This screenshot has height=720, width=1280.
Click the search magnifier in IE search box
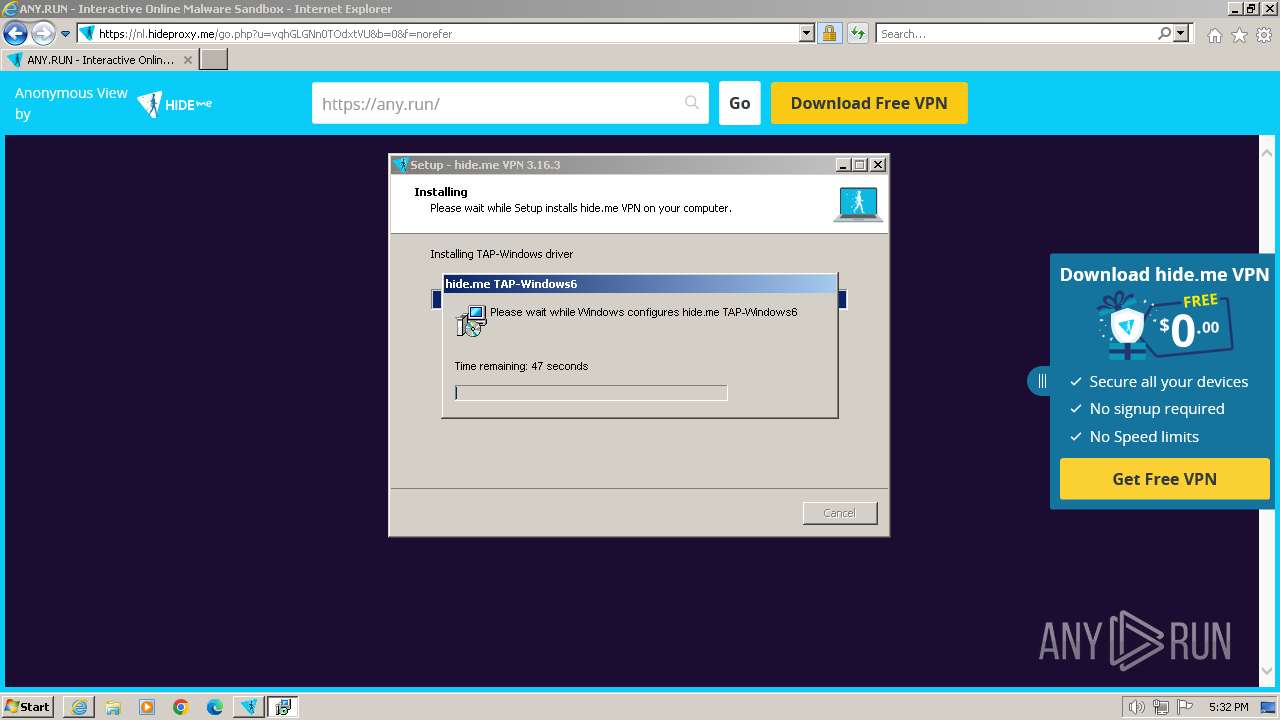1165,33
